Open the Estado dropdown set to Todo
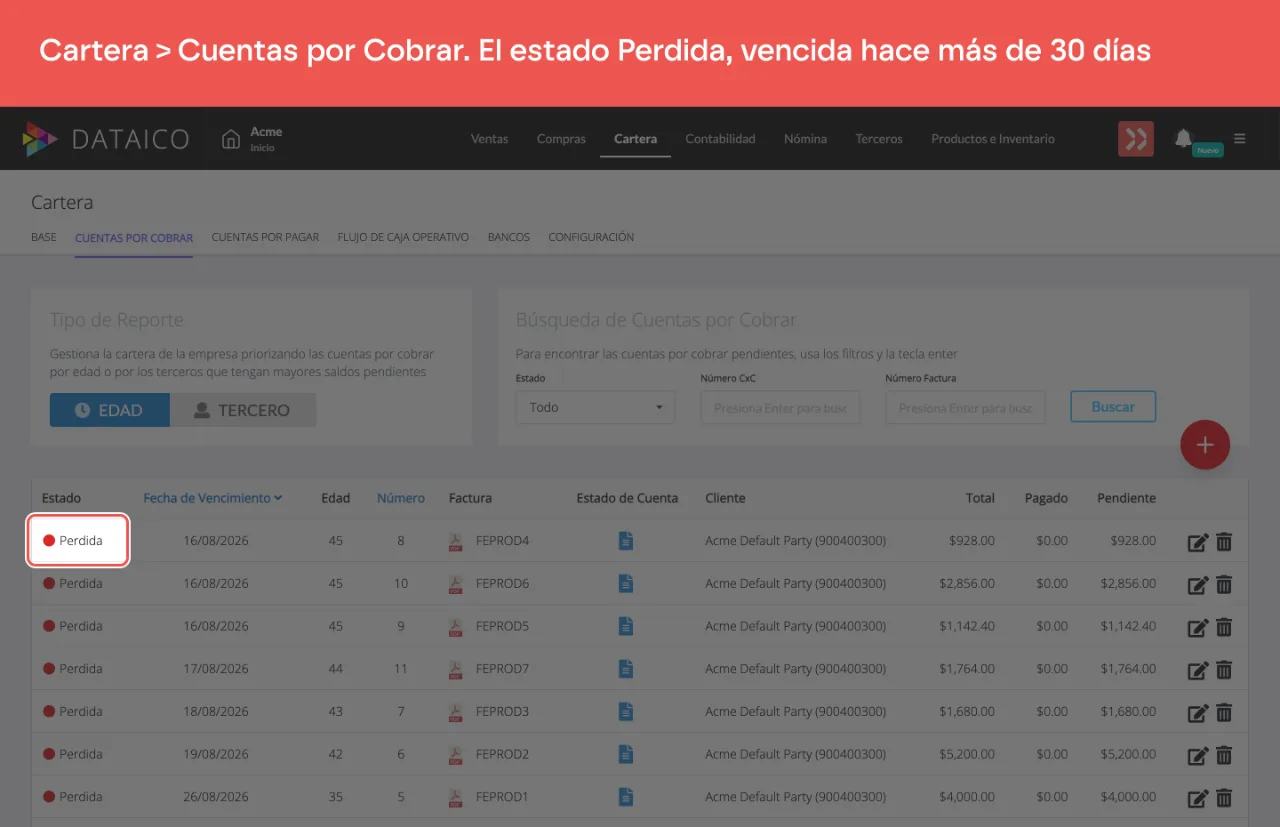1280x827 pixels. [595, 407]
